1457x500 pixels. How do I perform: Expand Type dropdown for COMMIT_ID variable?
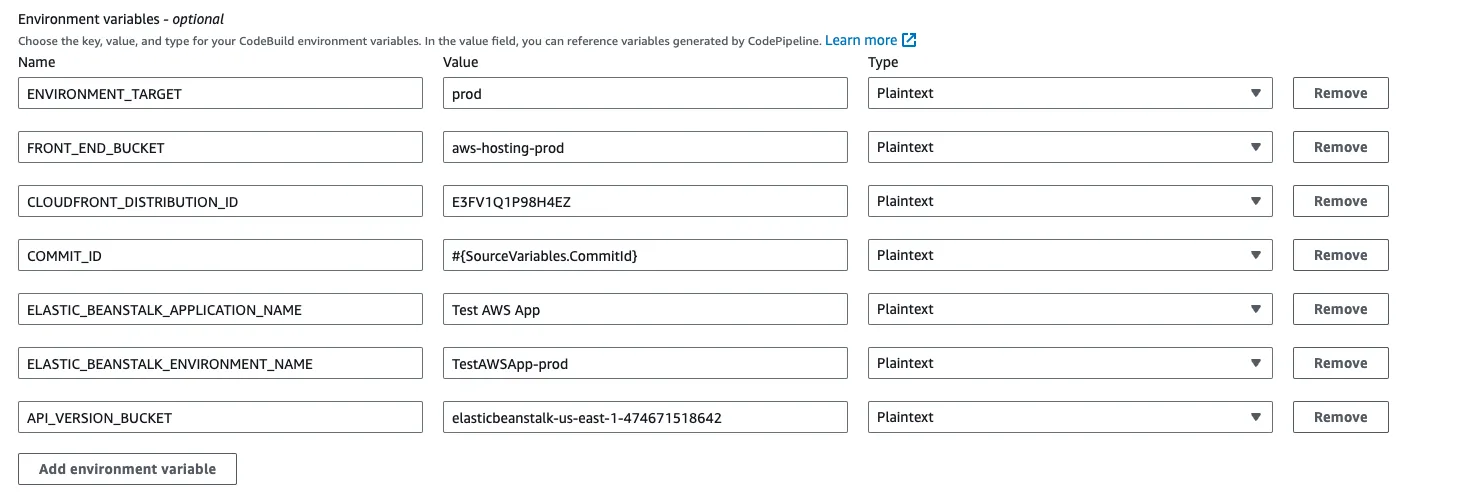coord(1069,255)
